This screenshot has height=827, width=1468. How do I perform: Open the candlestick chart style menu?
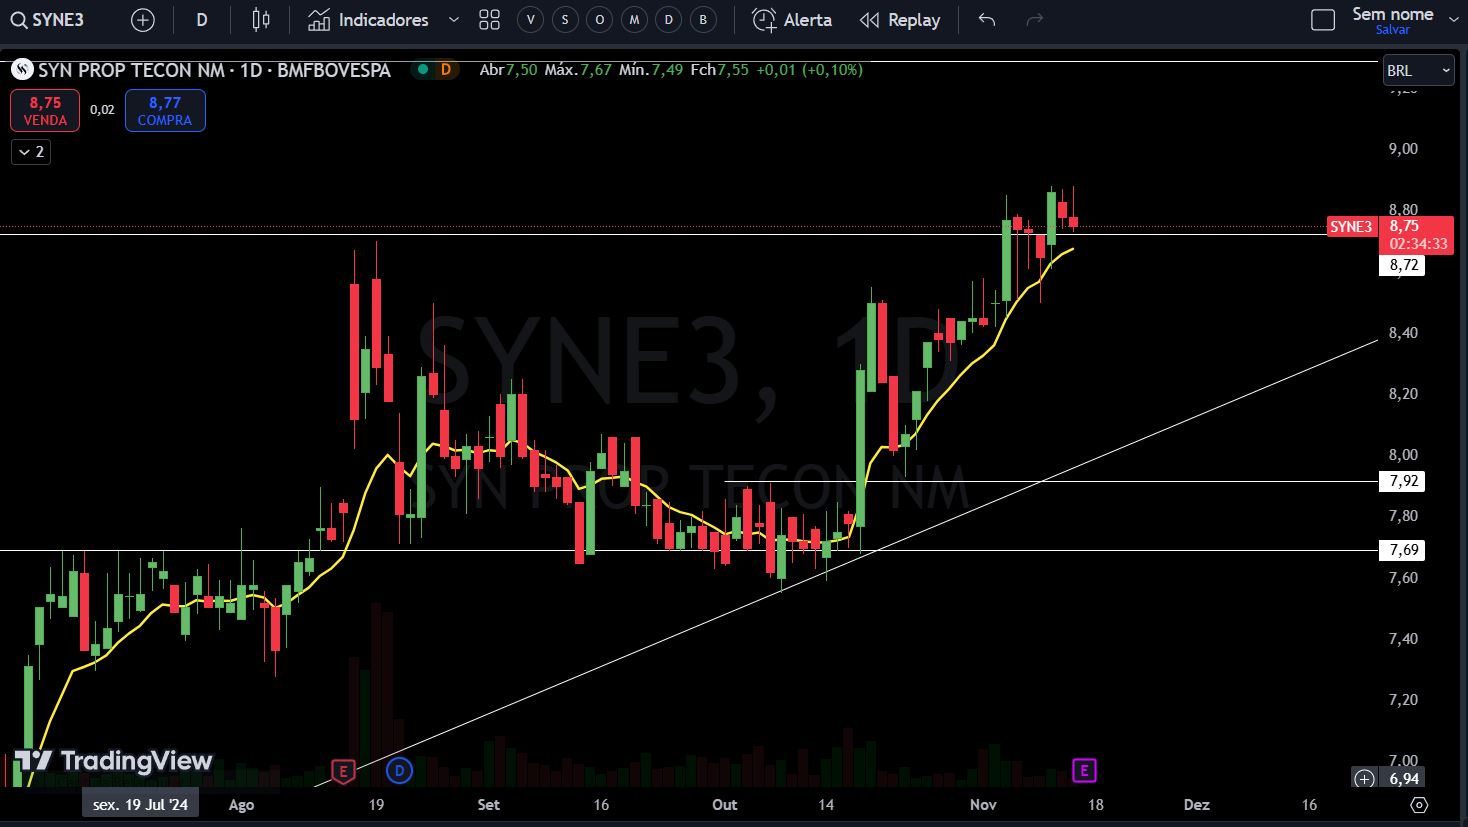coord(261,20)
